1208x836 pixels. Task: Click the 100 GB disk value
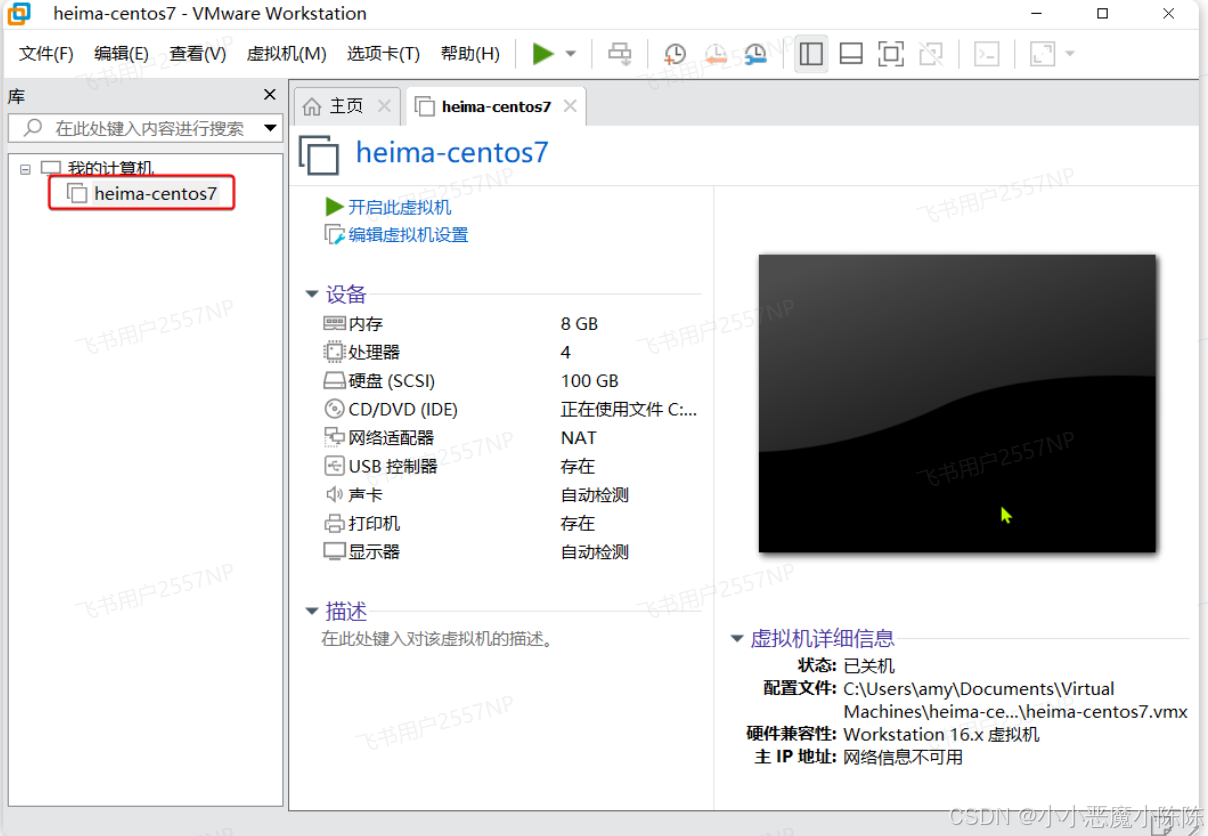(590, 381)
